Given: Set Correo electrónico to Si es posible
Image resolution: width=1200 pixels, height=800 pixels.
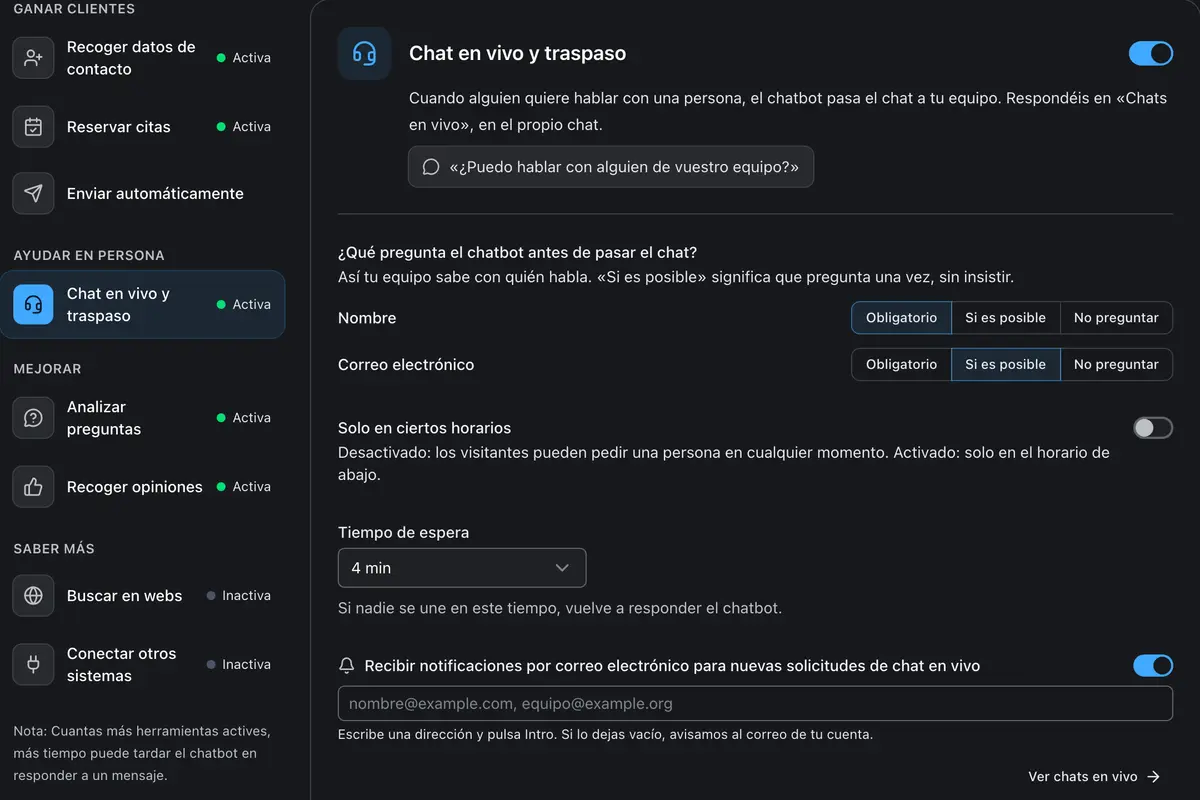Looking at the screenshot, I should click(x=1005, y=365).
